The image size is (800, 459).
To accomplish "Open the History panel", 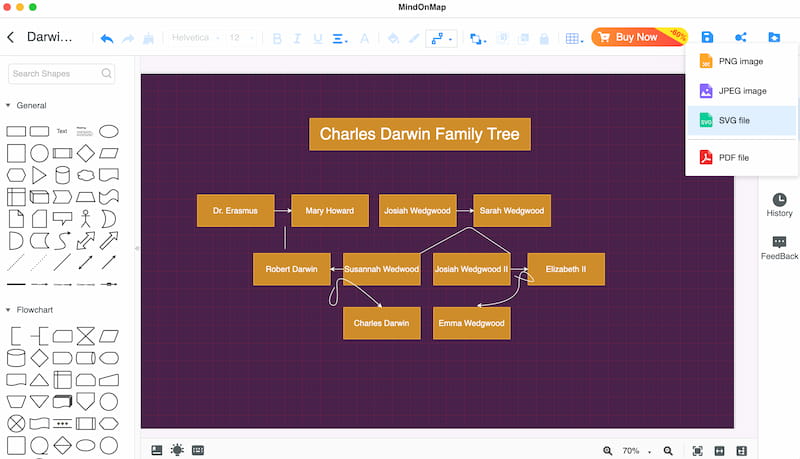I will [x=779, y=205].
